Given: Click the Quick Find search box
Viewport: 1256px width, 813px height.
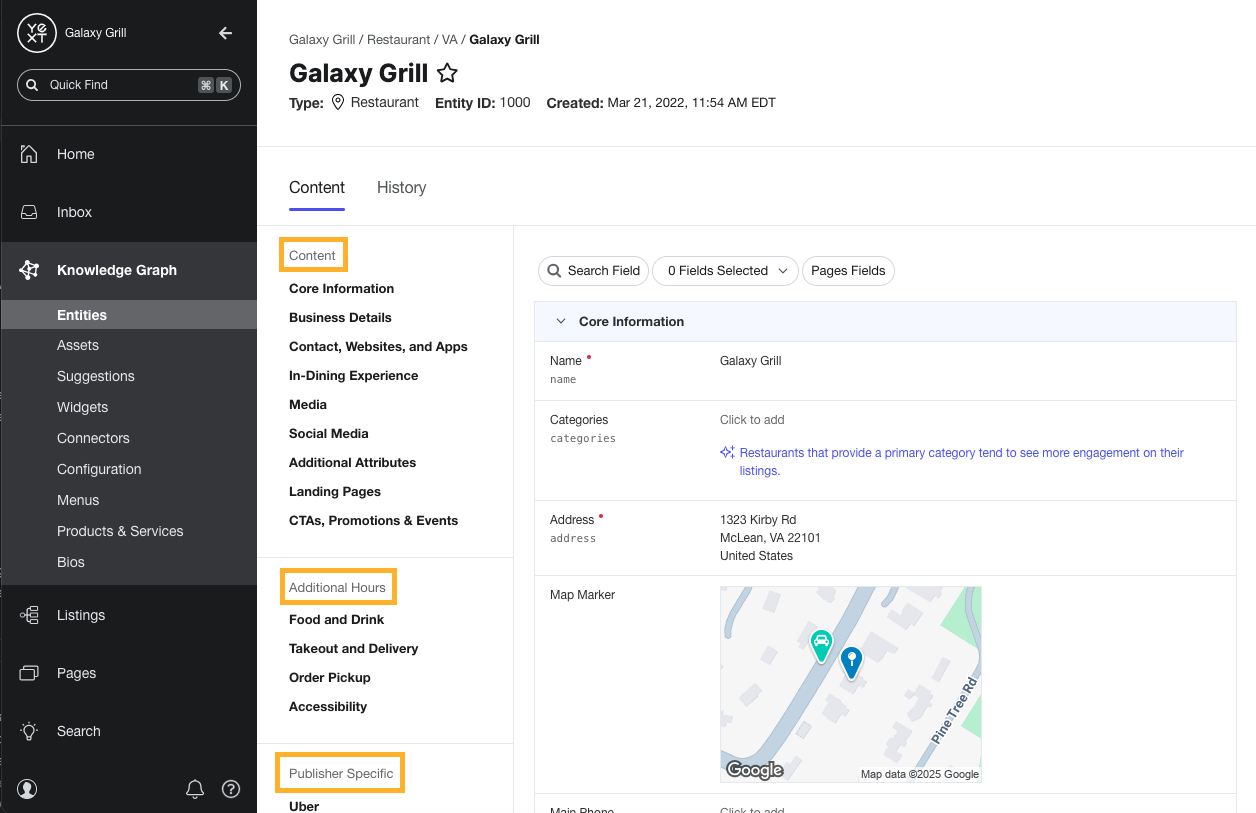Looking at the screenshot, I should point(128,85).
